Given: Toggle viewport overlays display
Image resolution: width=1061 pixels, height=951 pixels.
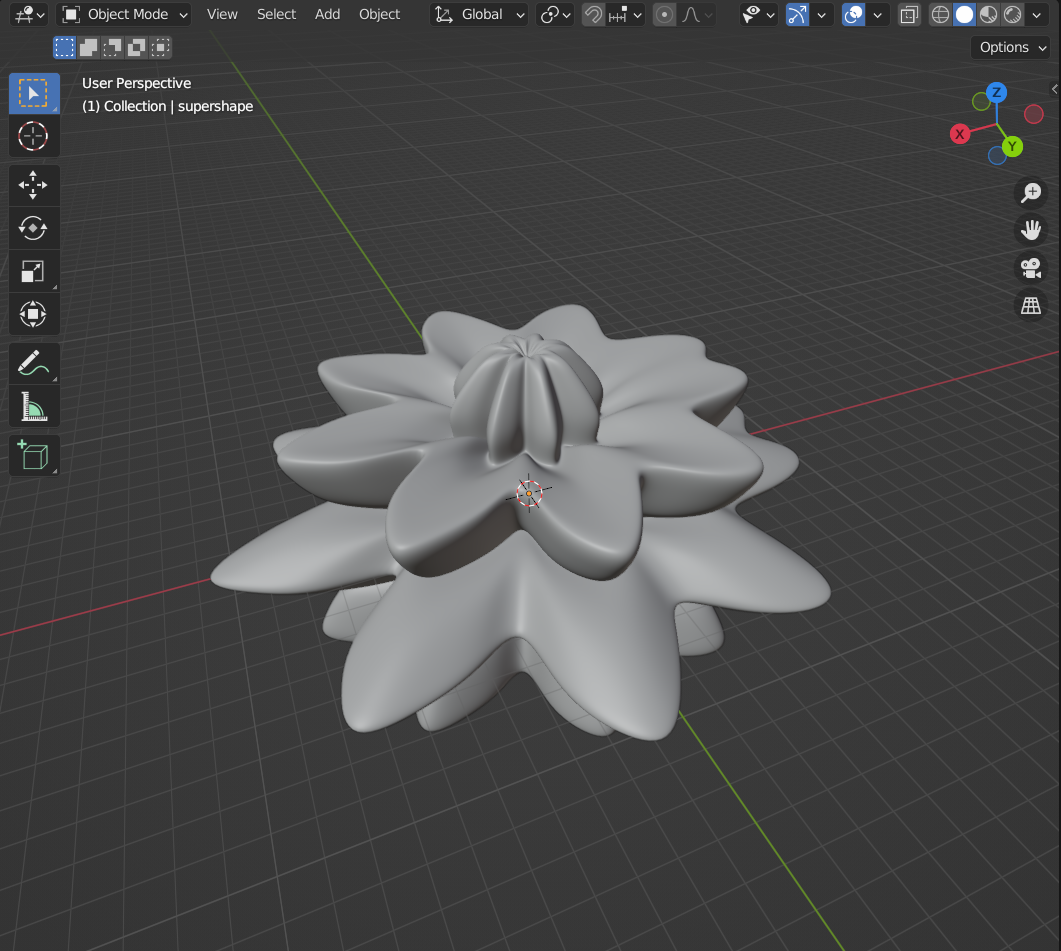Looking at the screenshot, I should [853, 14].
